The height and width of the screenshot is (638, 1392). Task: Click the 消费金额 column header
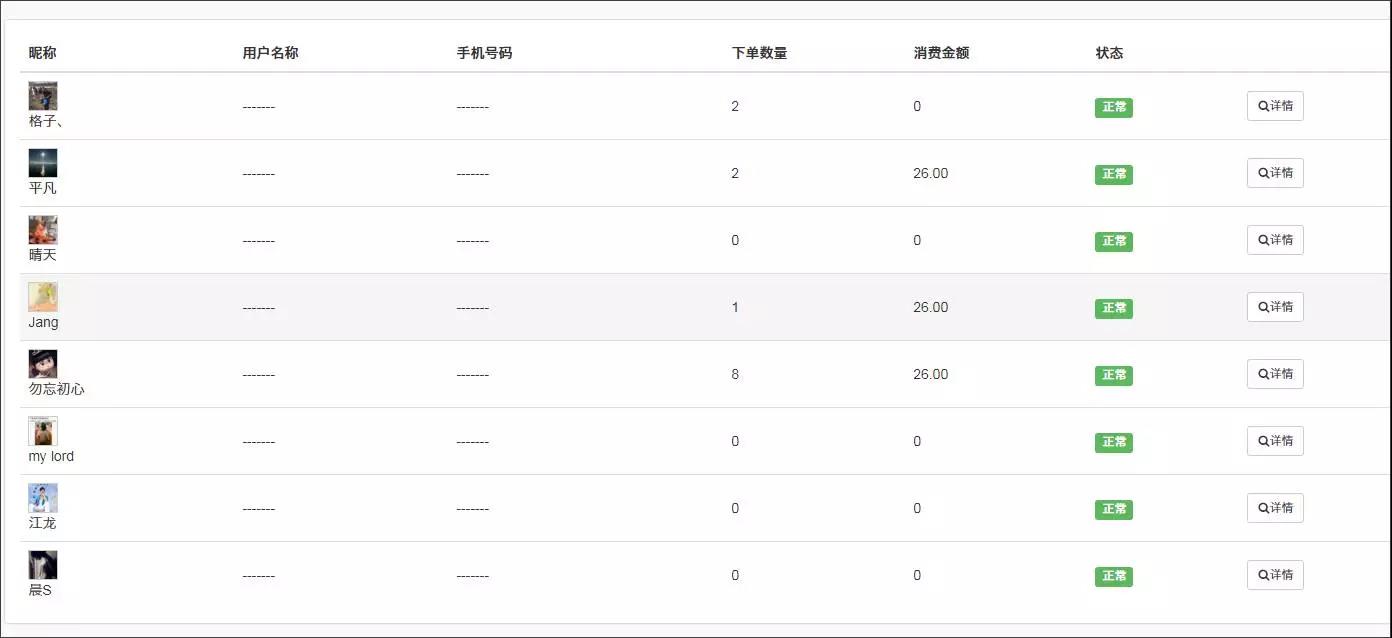coord(941,53)
